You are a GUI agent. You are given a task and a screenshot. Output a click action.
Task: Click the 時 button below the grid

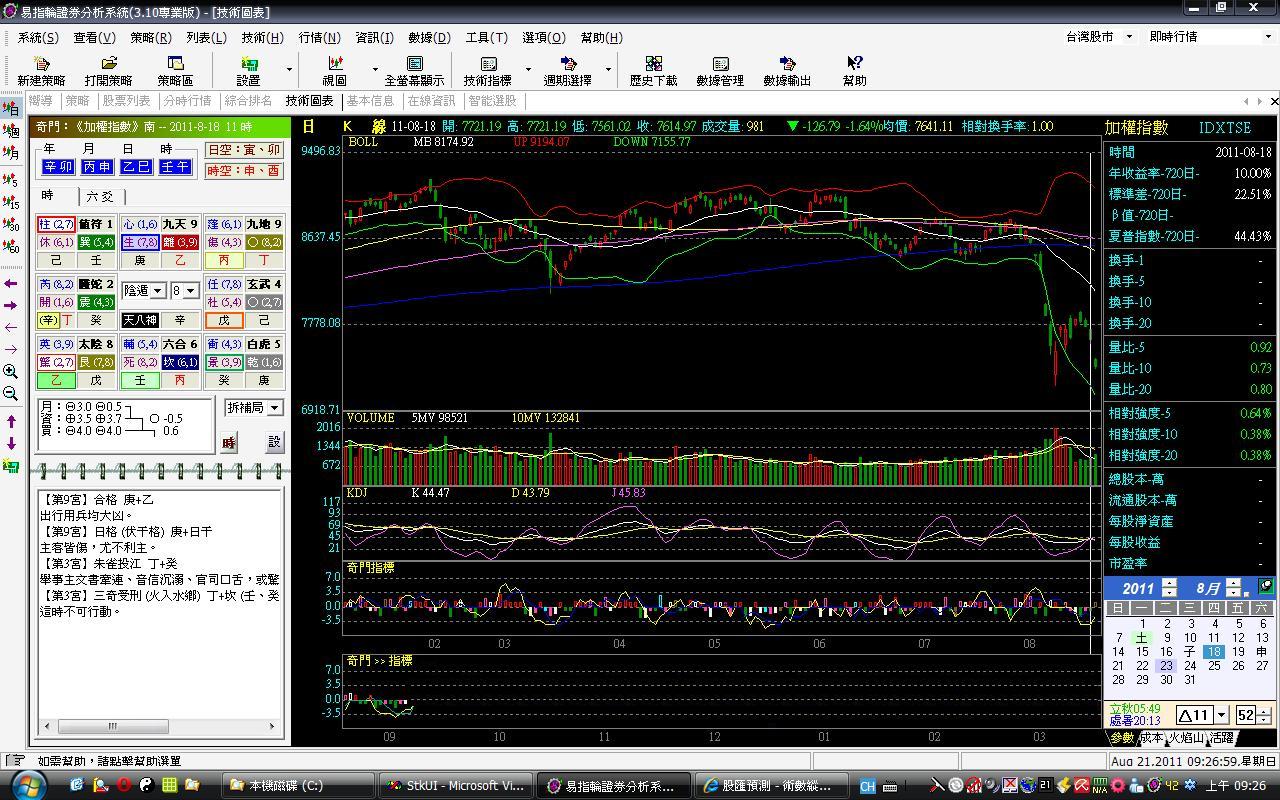[229, 442]
